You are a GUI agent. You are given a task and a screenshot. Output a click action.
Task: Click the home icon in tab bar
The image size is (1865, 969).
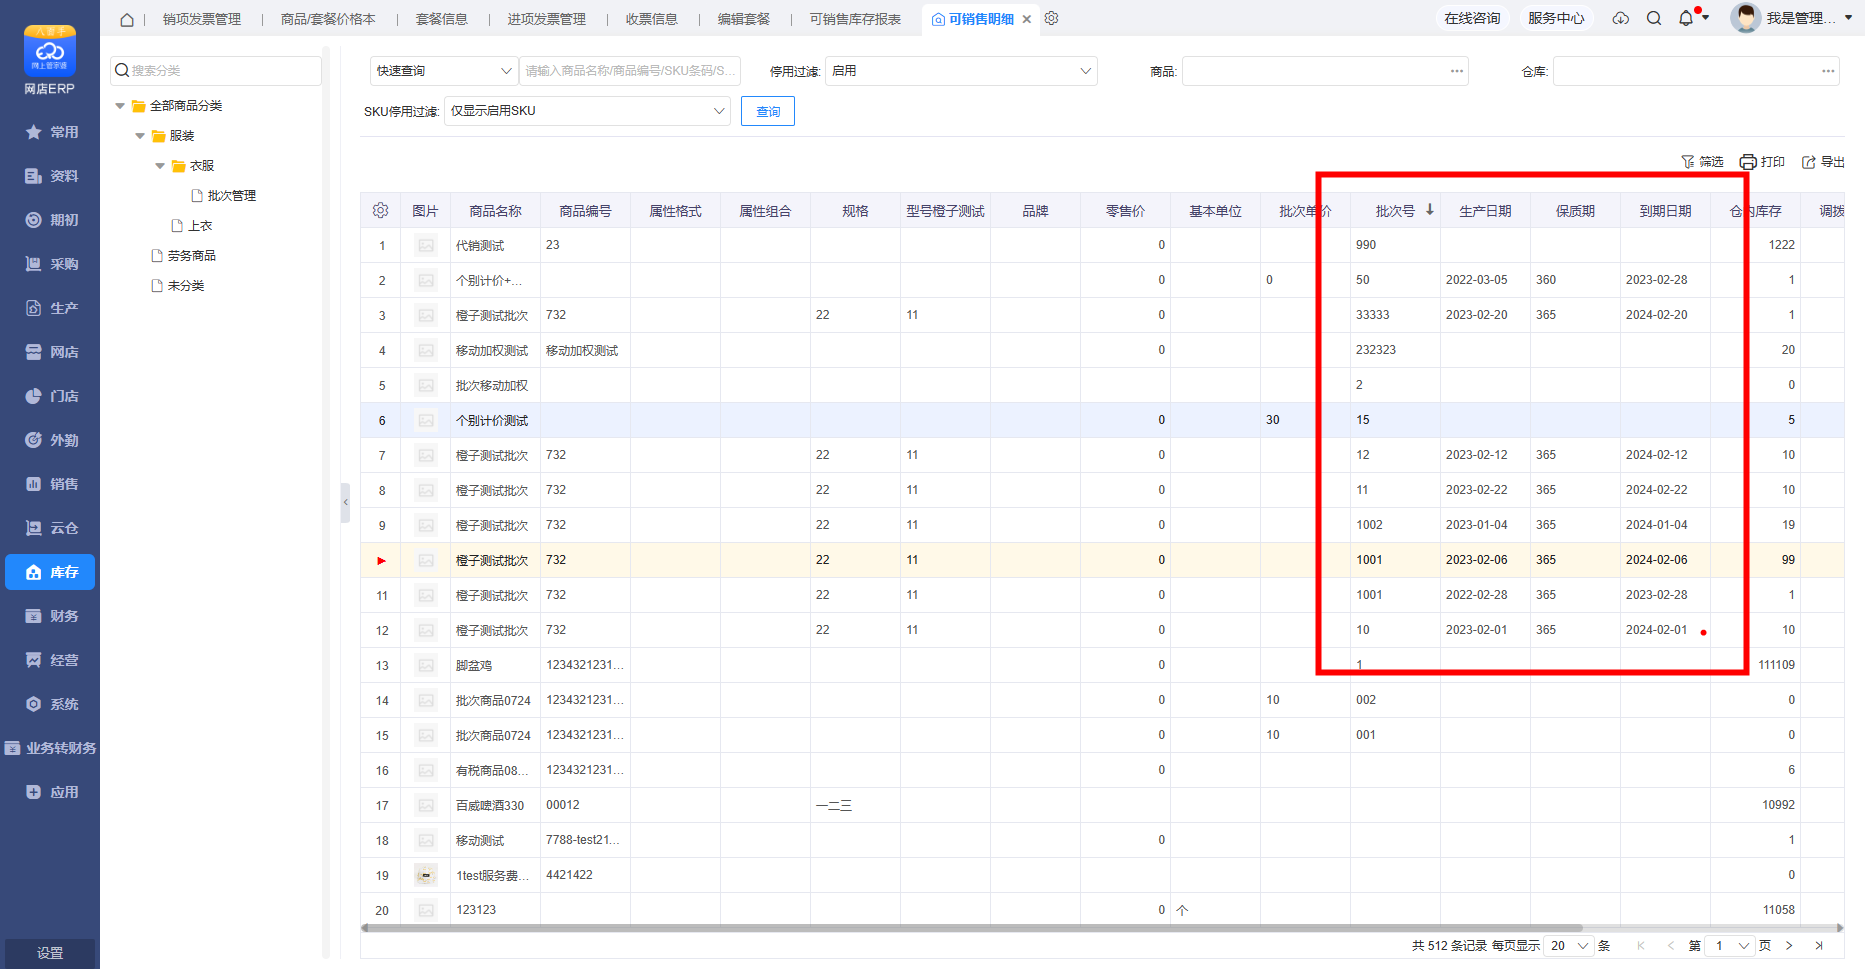click(127, 19)
